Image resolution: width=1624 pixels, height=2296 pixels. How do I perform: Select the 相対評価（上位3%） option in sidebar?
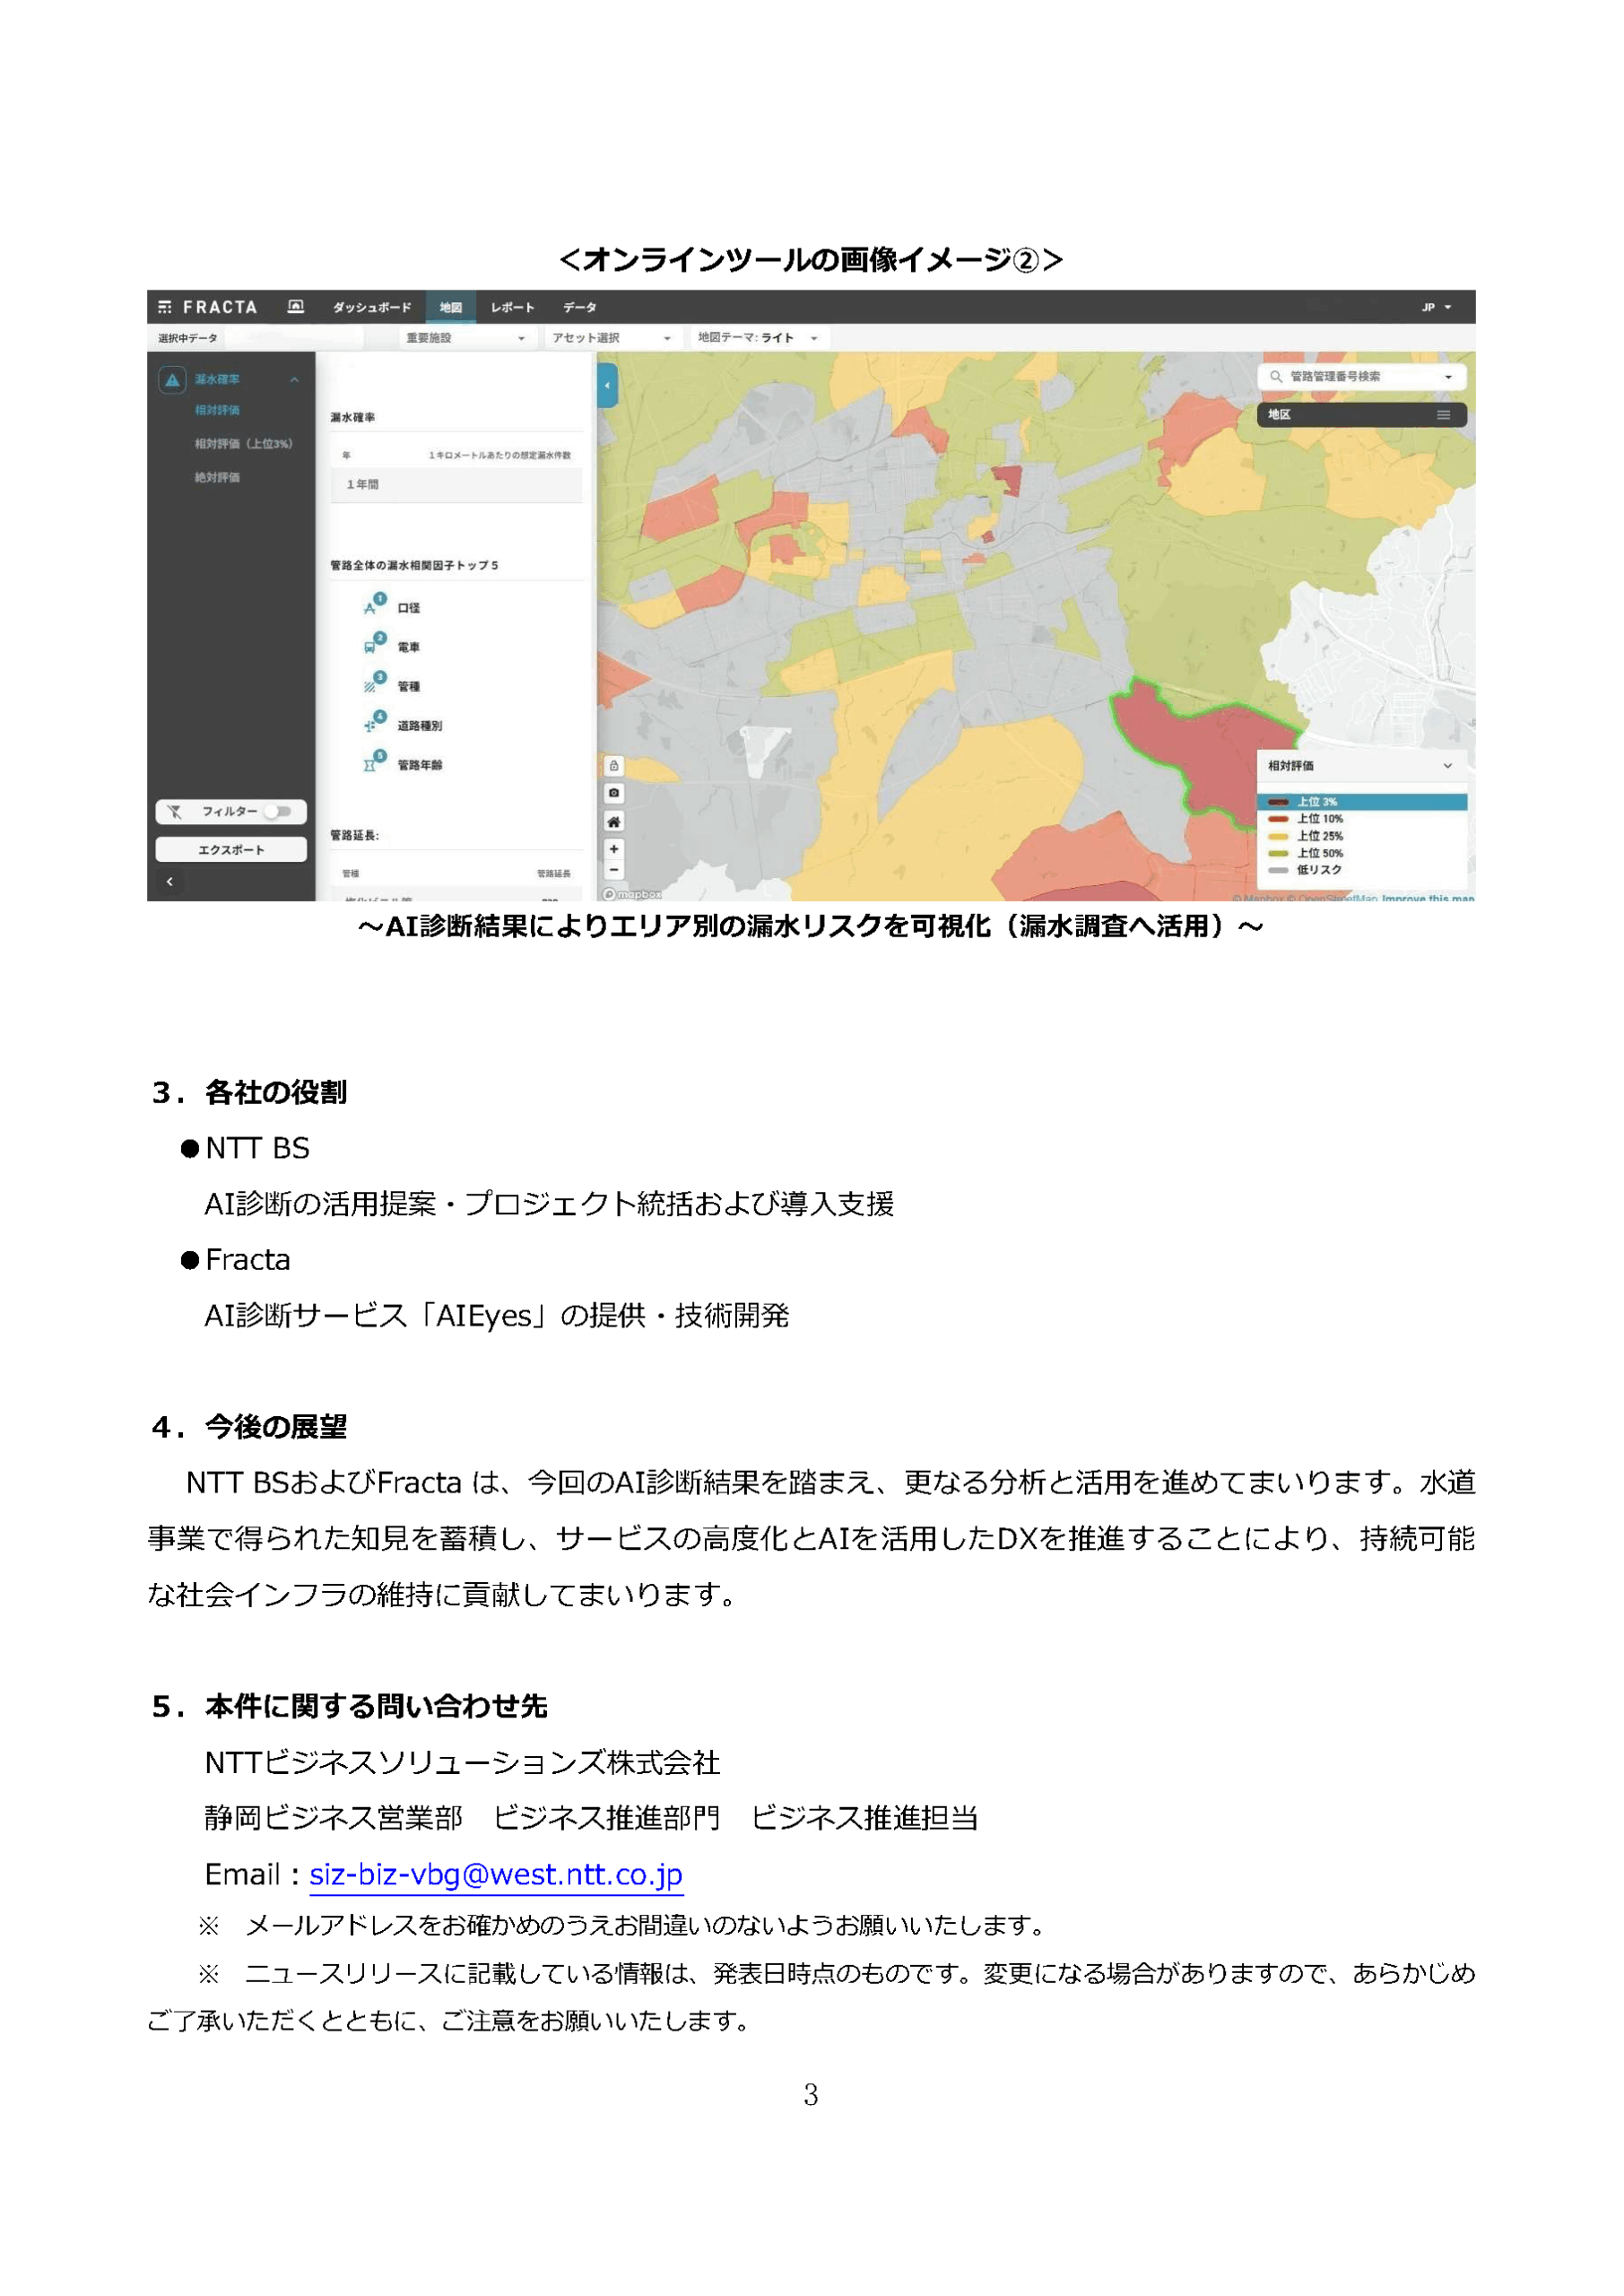pos(243,444)
